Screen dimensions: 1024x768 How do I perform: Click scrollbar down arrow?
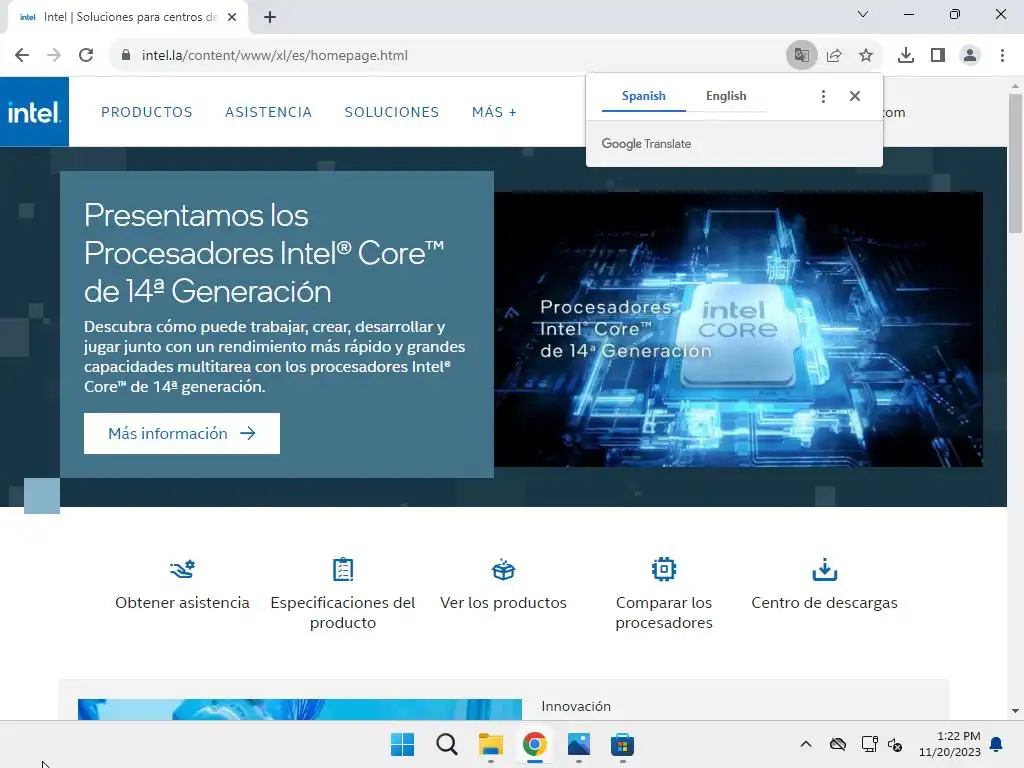[1015, 711]
